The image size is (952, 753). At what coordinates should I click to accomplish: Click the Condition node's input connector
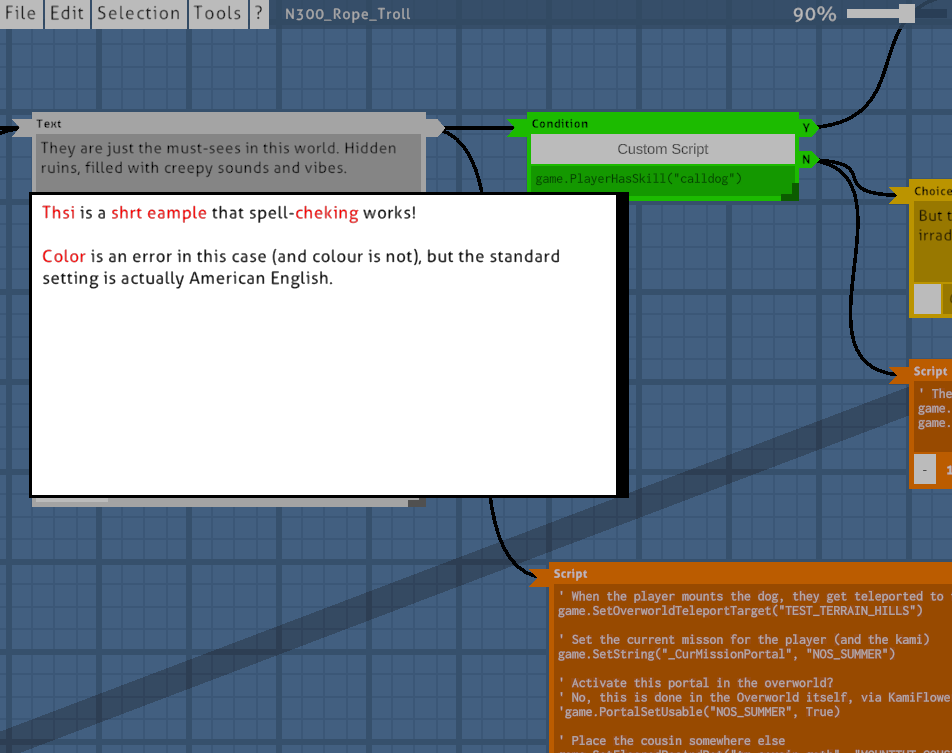[x=518, y=128]
